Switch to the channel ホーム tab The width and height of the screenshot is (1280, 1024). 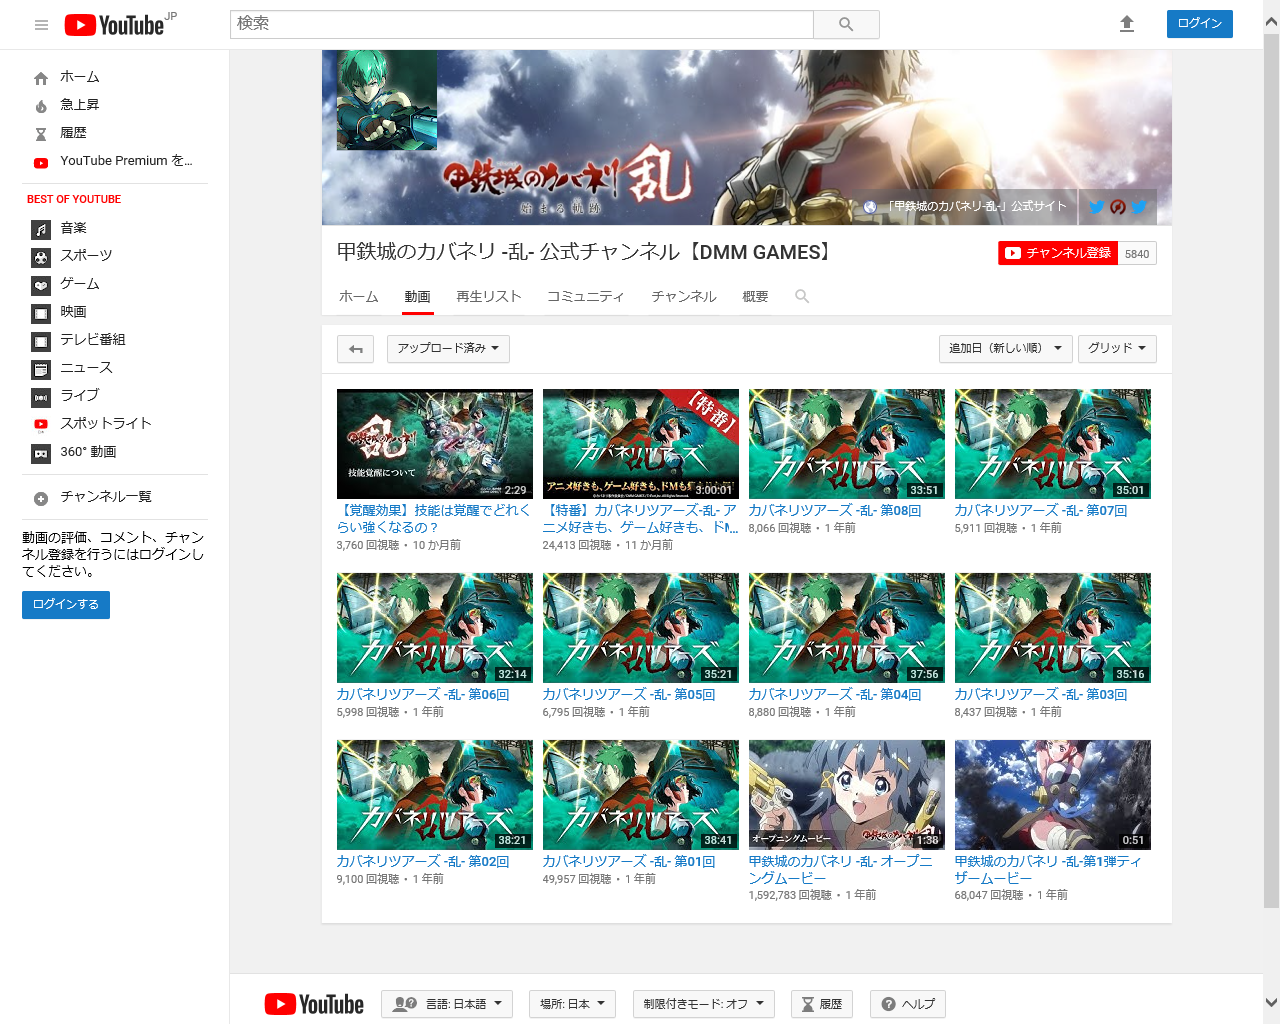(359, 297)
